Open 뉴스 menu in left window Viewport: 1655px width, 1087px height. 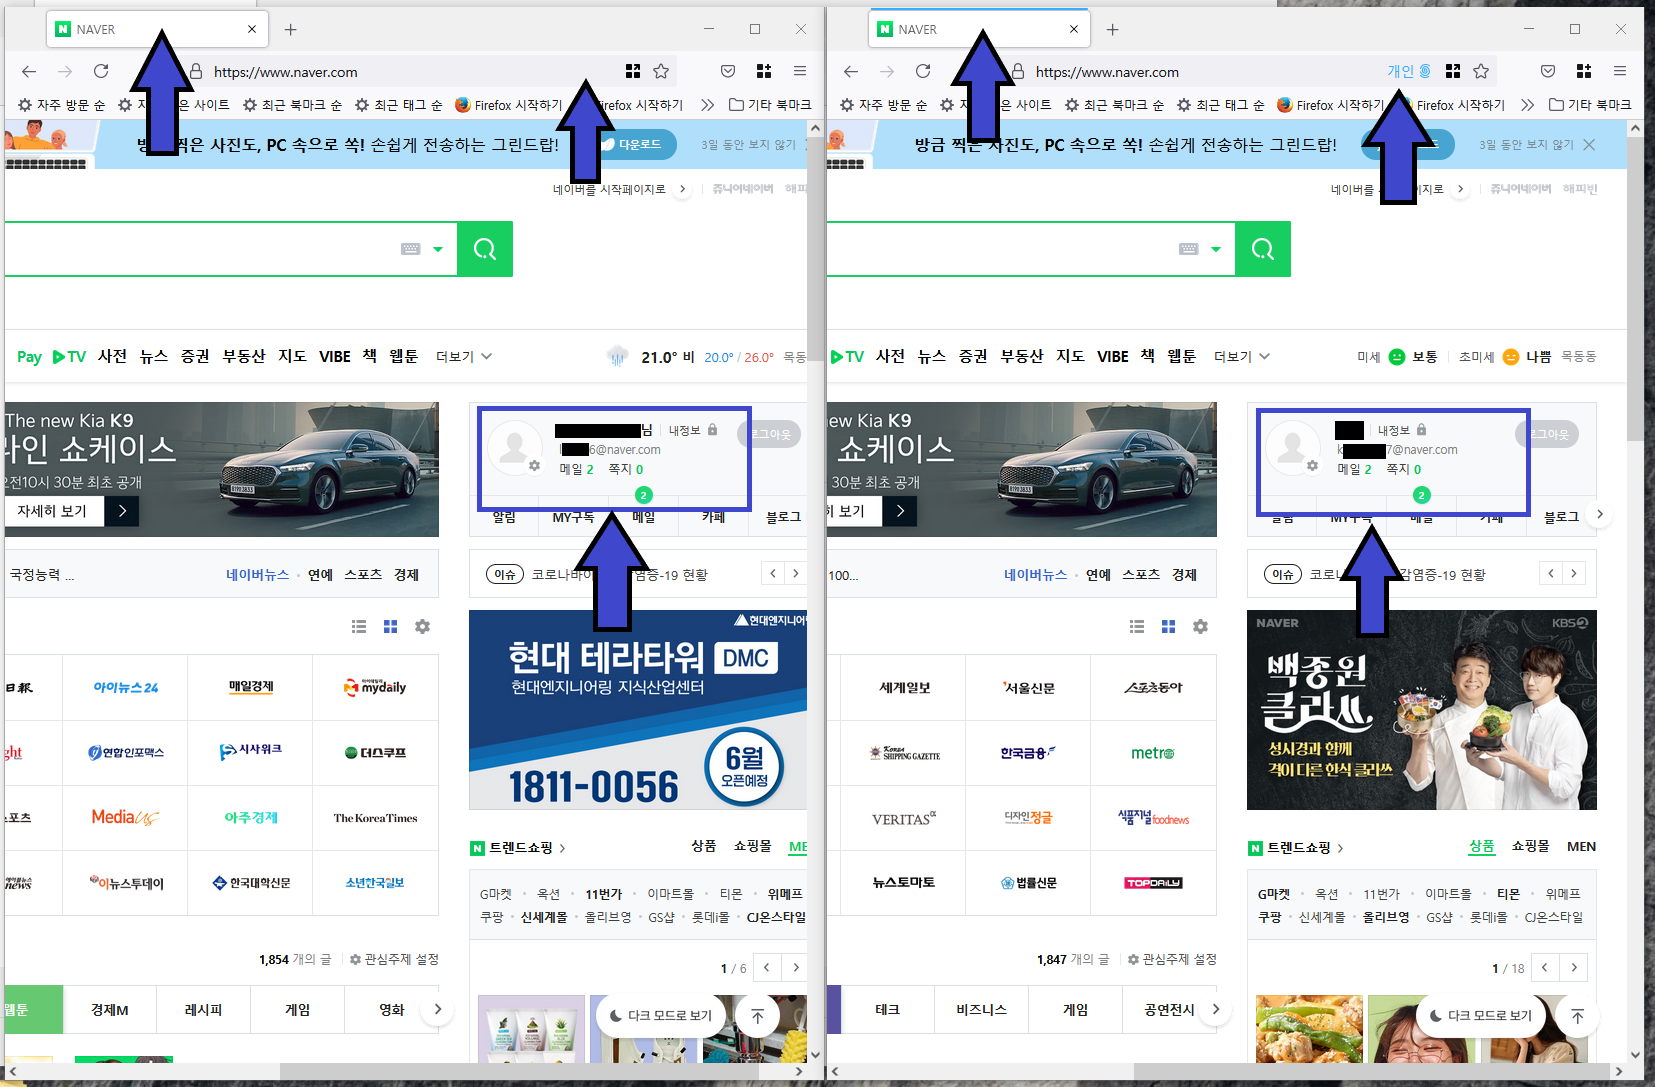tap(154, 357)
